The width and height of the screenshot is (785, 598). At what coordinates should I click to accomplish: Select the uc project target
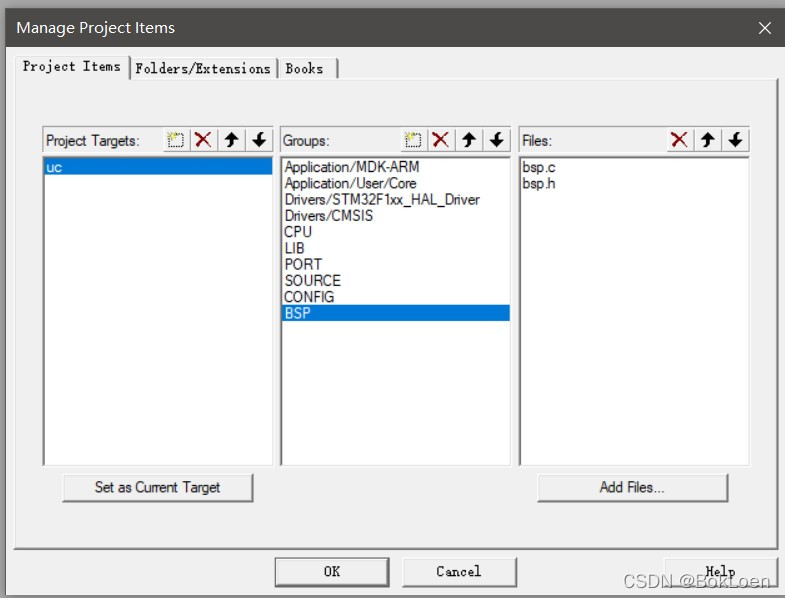pyautogui.click(x=158, y=167)
